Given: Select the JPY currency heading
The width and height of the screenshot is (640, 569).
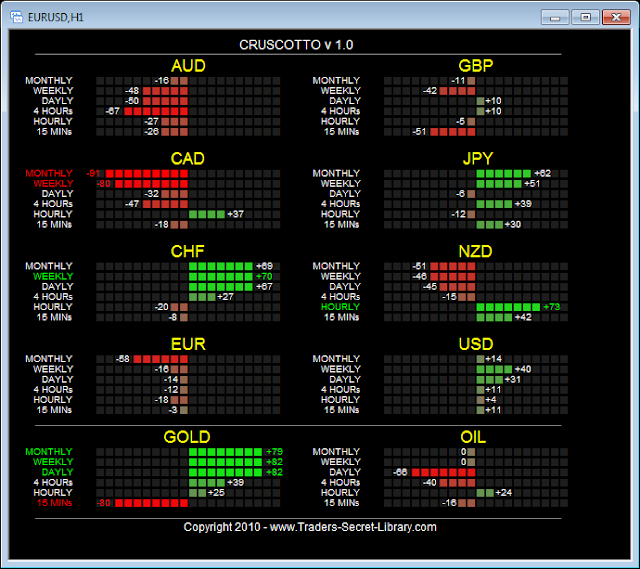Looking at the screenshot, I should pyautogui.click(x=478, y=158).
